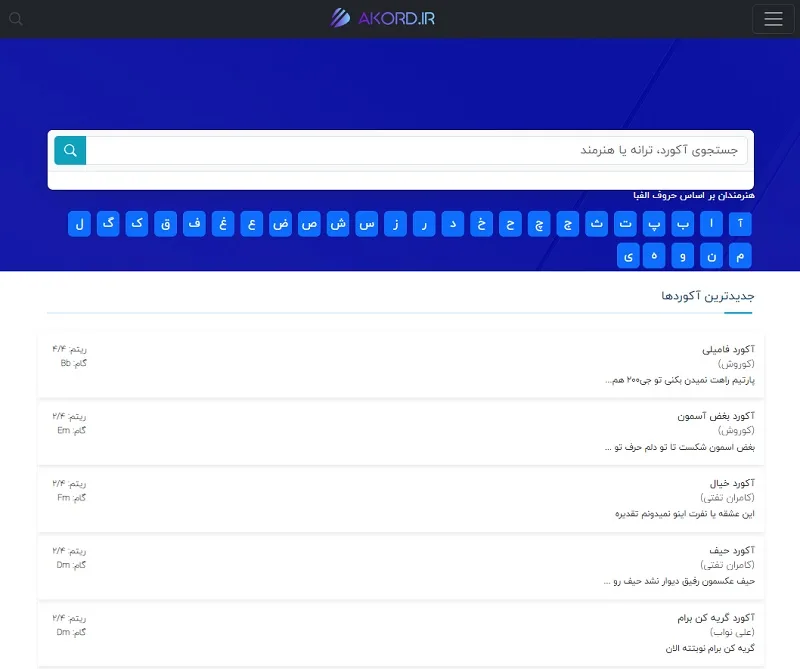Go to homepage via AKORD.IR logo
The width and height of the screenshot is (800, 669).
pyautogui.click(x=383, y=18)
